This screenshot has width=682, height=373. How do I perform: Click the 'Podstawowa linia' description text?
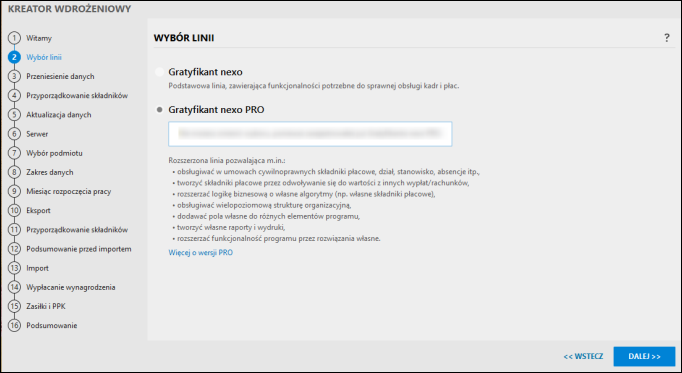(314, 86)
